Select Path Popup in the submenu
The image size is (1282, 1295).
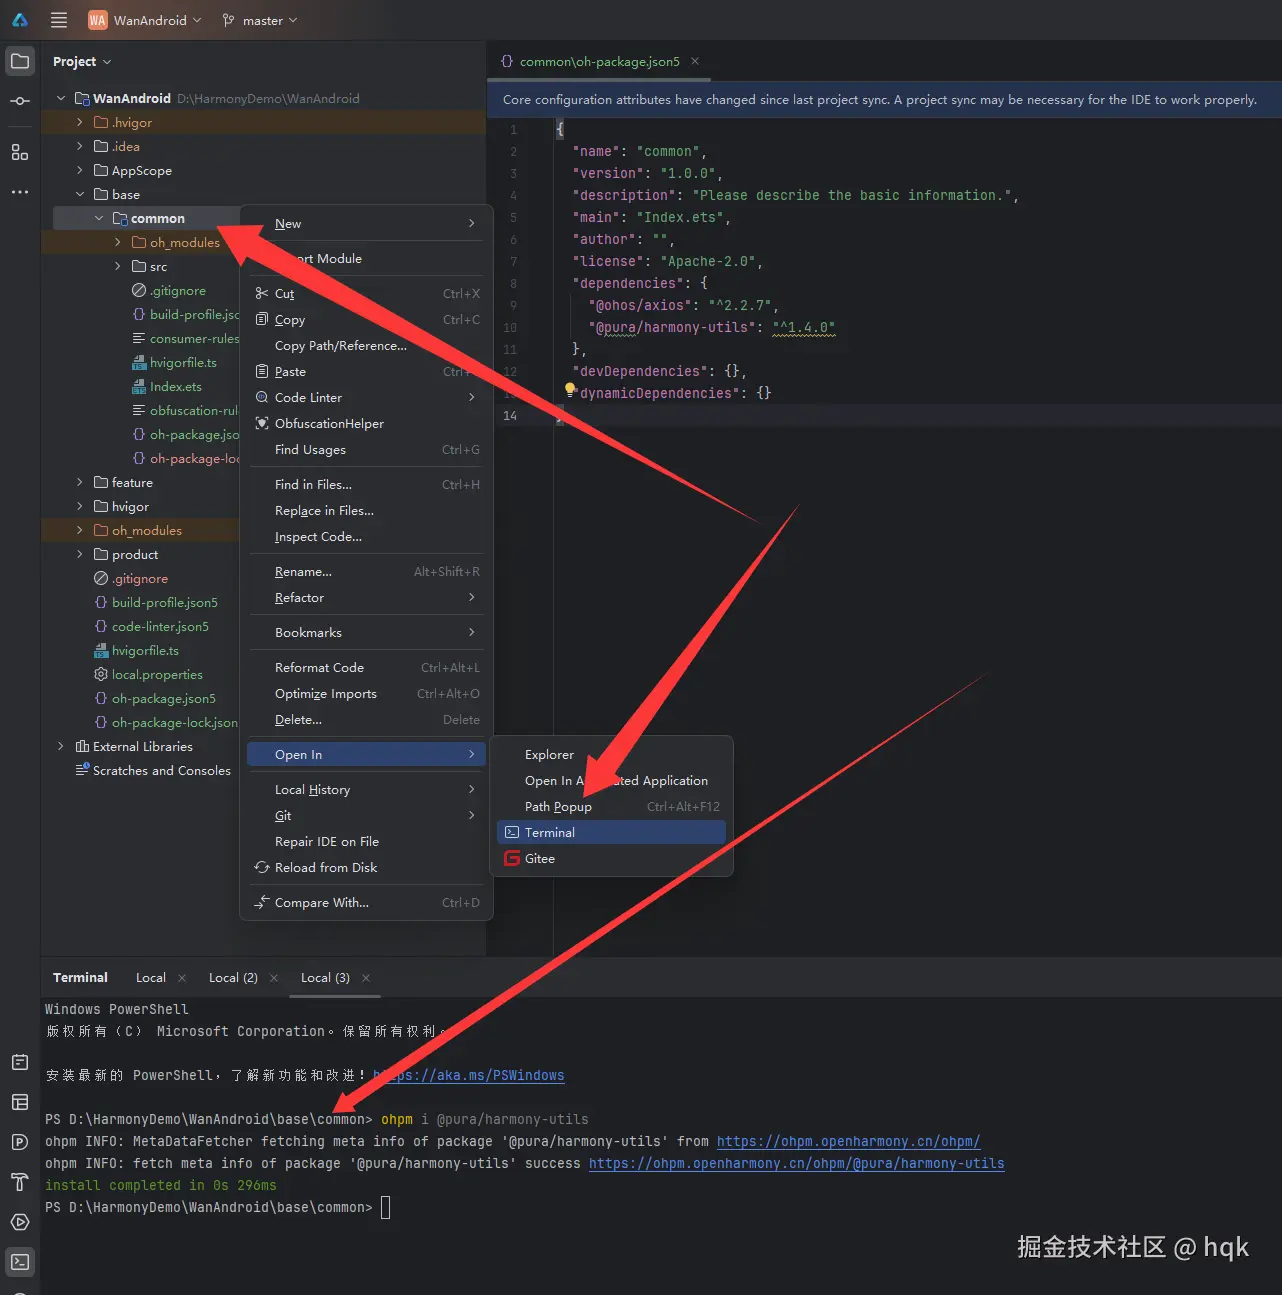click(611, 806)
